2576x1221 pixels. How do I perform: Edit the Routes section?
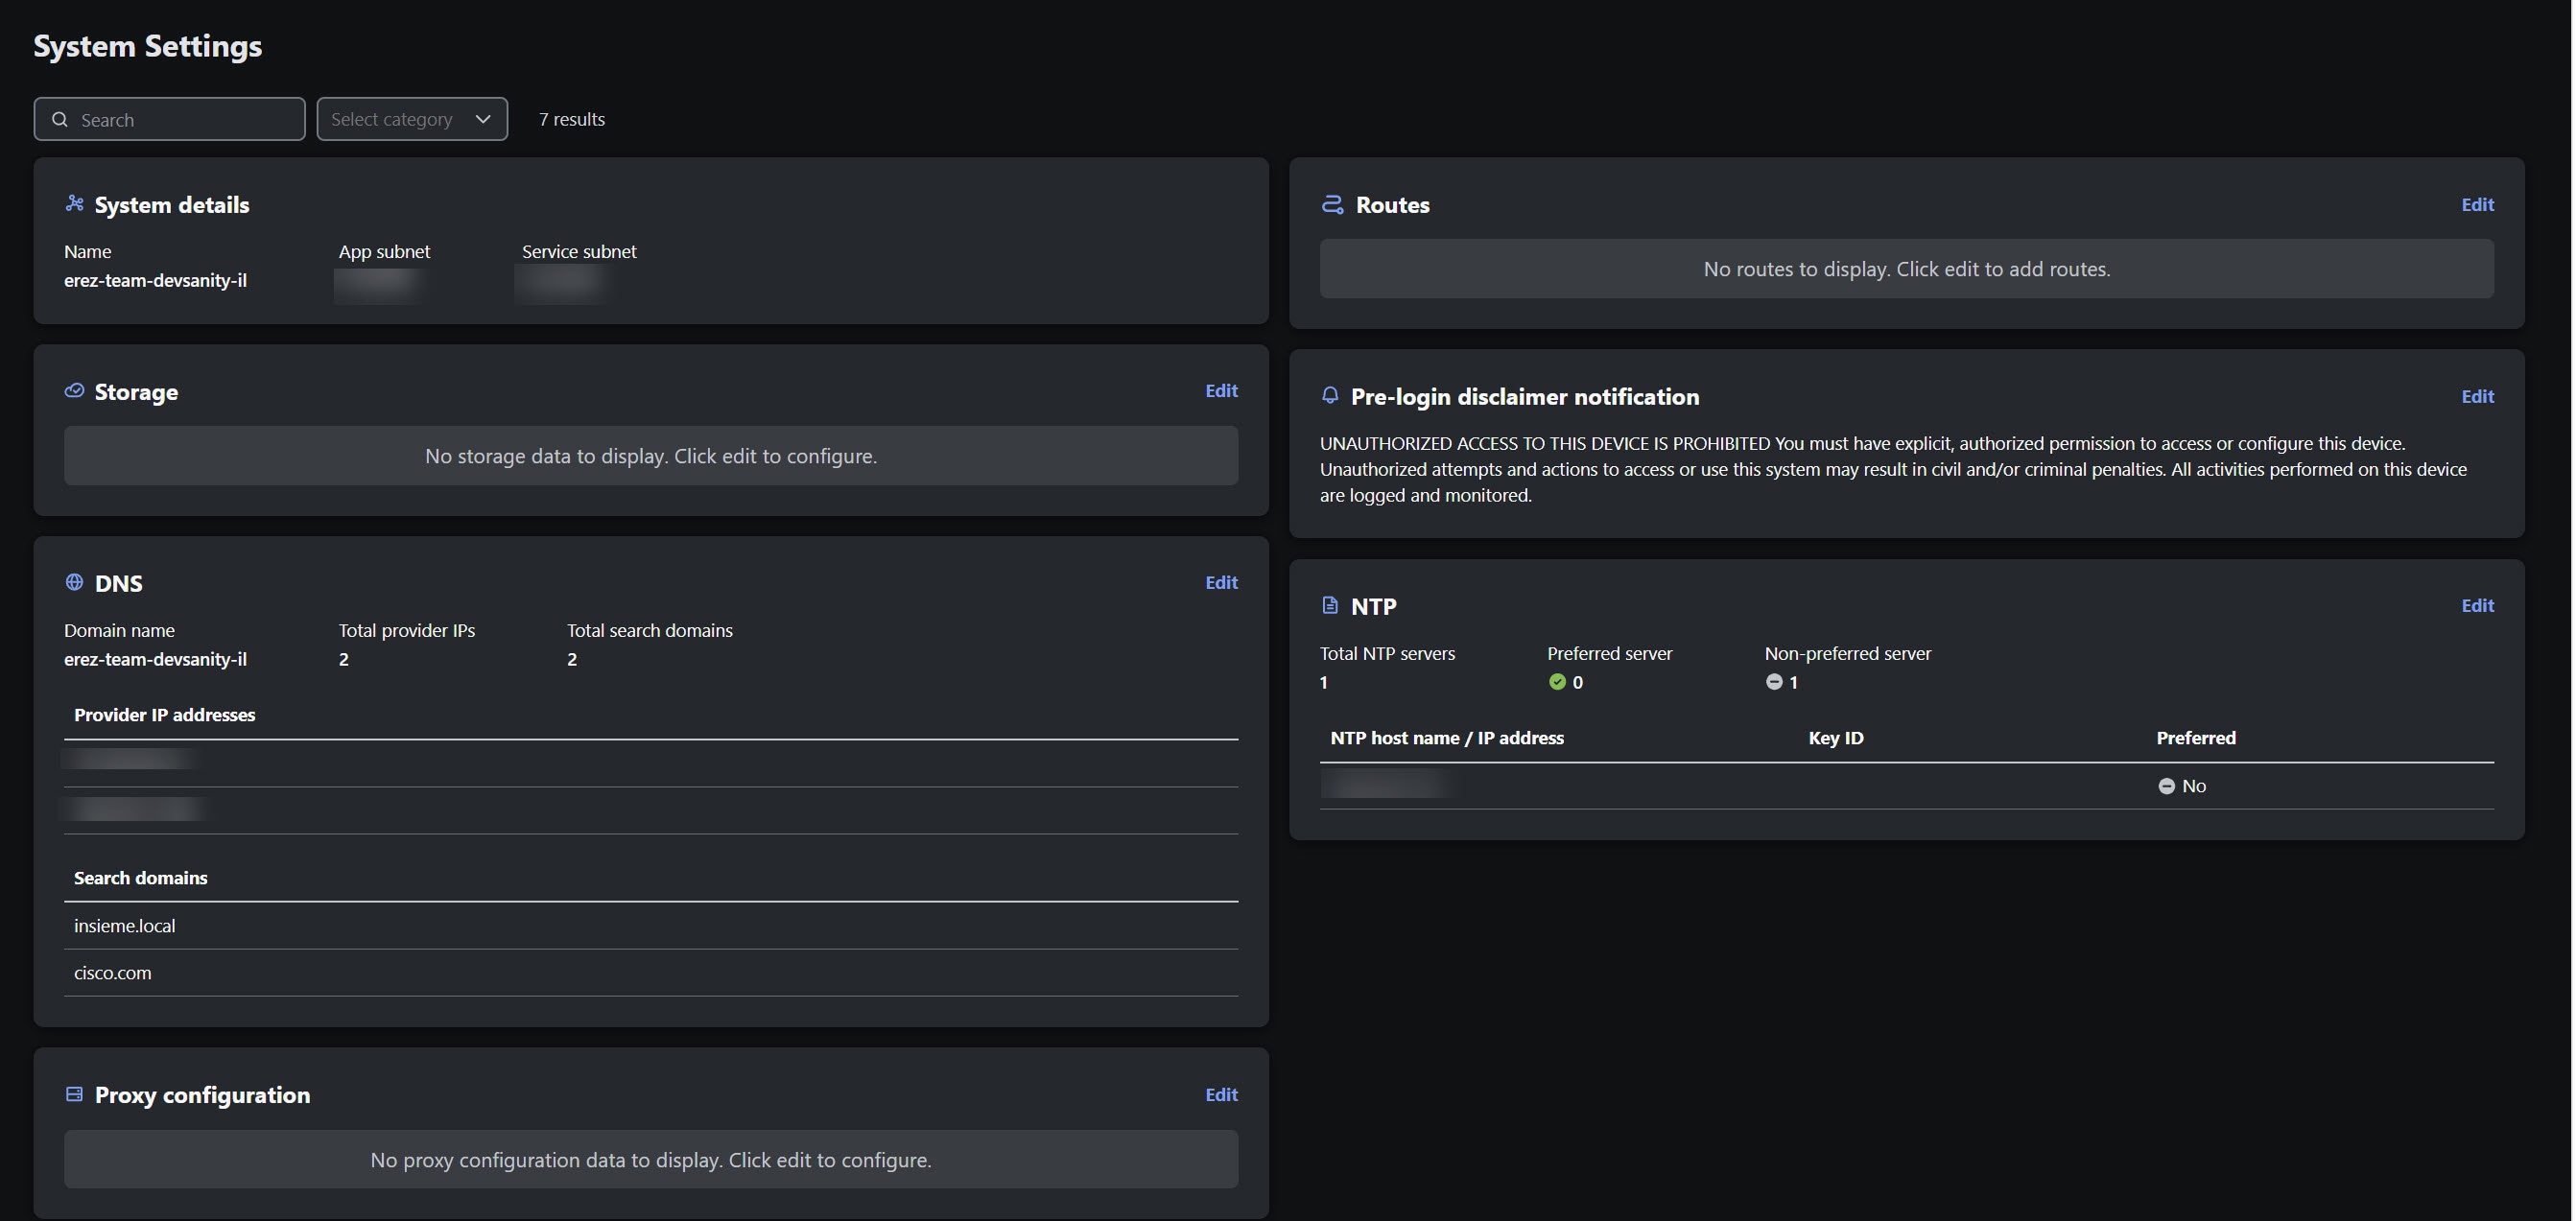pos(2477,204)
